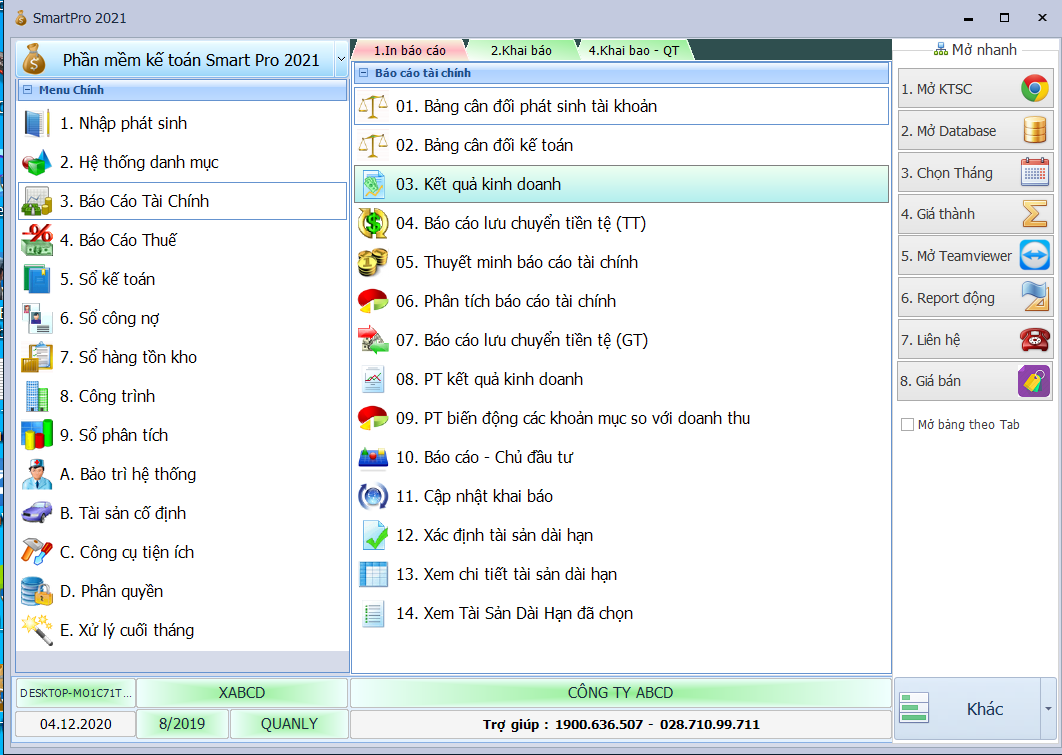Click the Công trình building icon
This screenshot has width=1062, height=755.
coord(37,396)
